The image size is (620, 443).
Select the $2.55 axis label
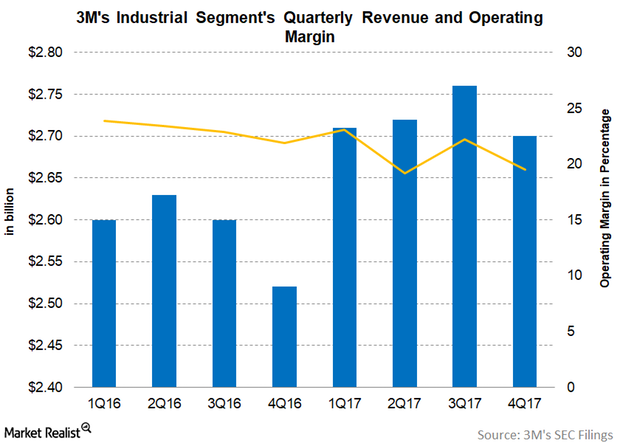tap(45, 261)
